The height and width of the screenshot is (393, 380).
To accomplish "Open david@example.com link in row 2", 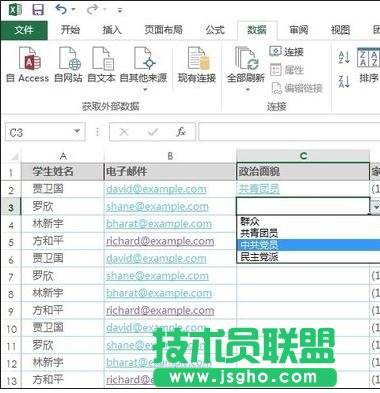I will 156,189.
